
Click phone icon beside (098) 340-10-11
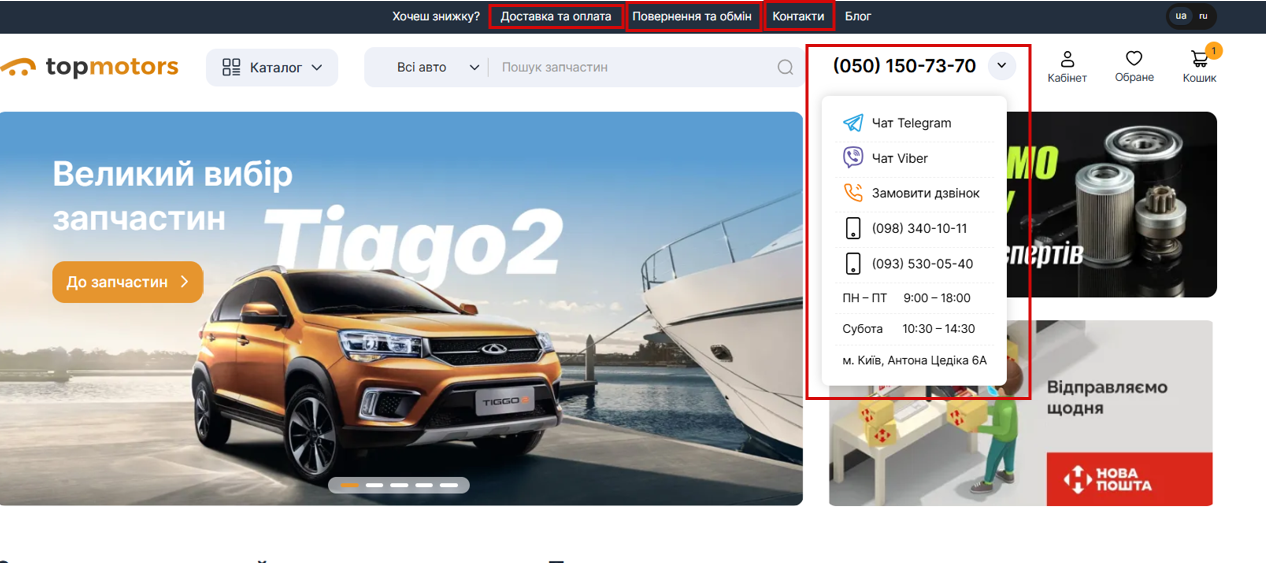click(x=853, y=228)
